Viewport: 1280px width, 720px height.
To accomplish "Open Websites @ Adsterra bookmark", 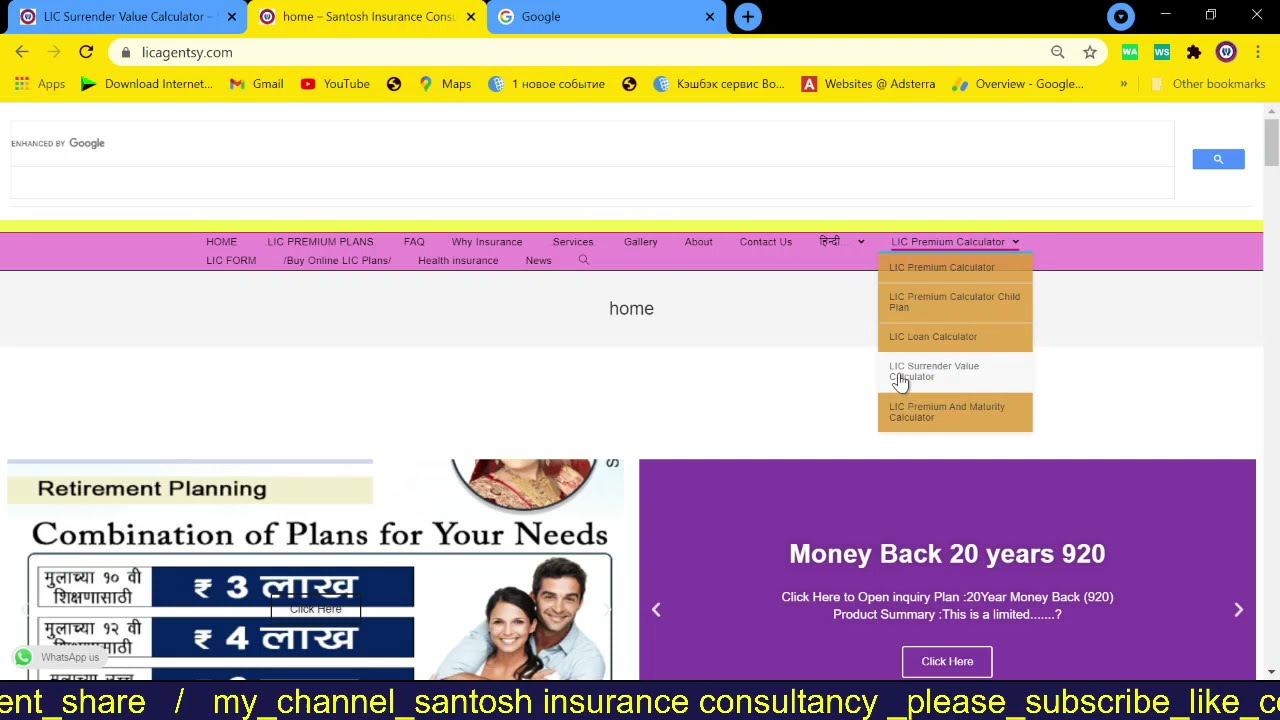I will (x=869, y=84).
